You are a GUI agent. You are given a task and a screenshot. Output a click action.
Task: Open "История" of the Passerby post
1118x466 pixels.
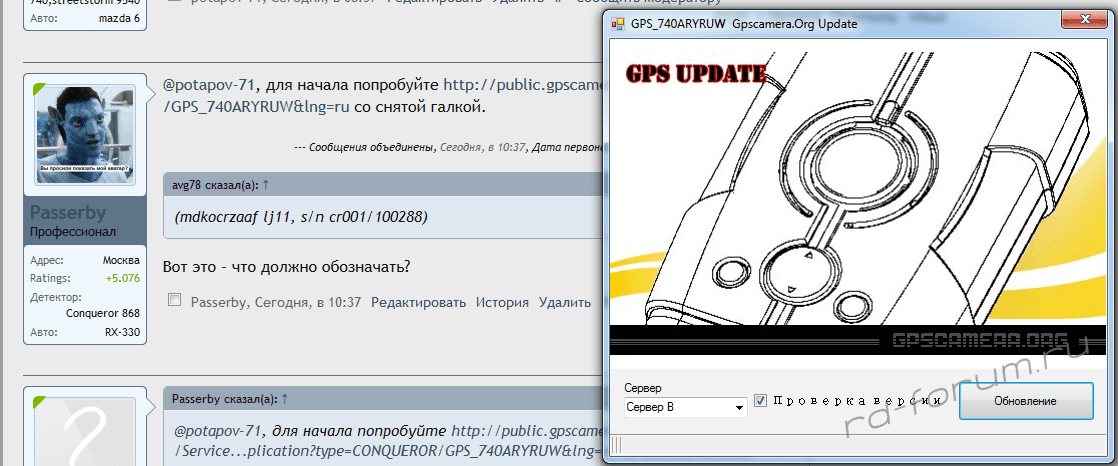[x=502, y=302]
